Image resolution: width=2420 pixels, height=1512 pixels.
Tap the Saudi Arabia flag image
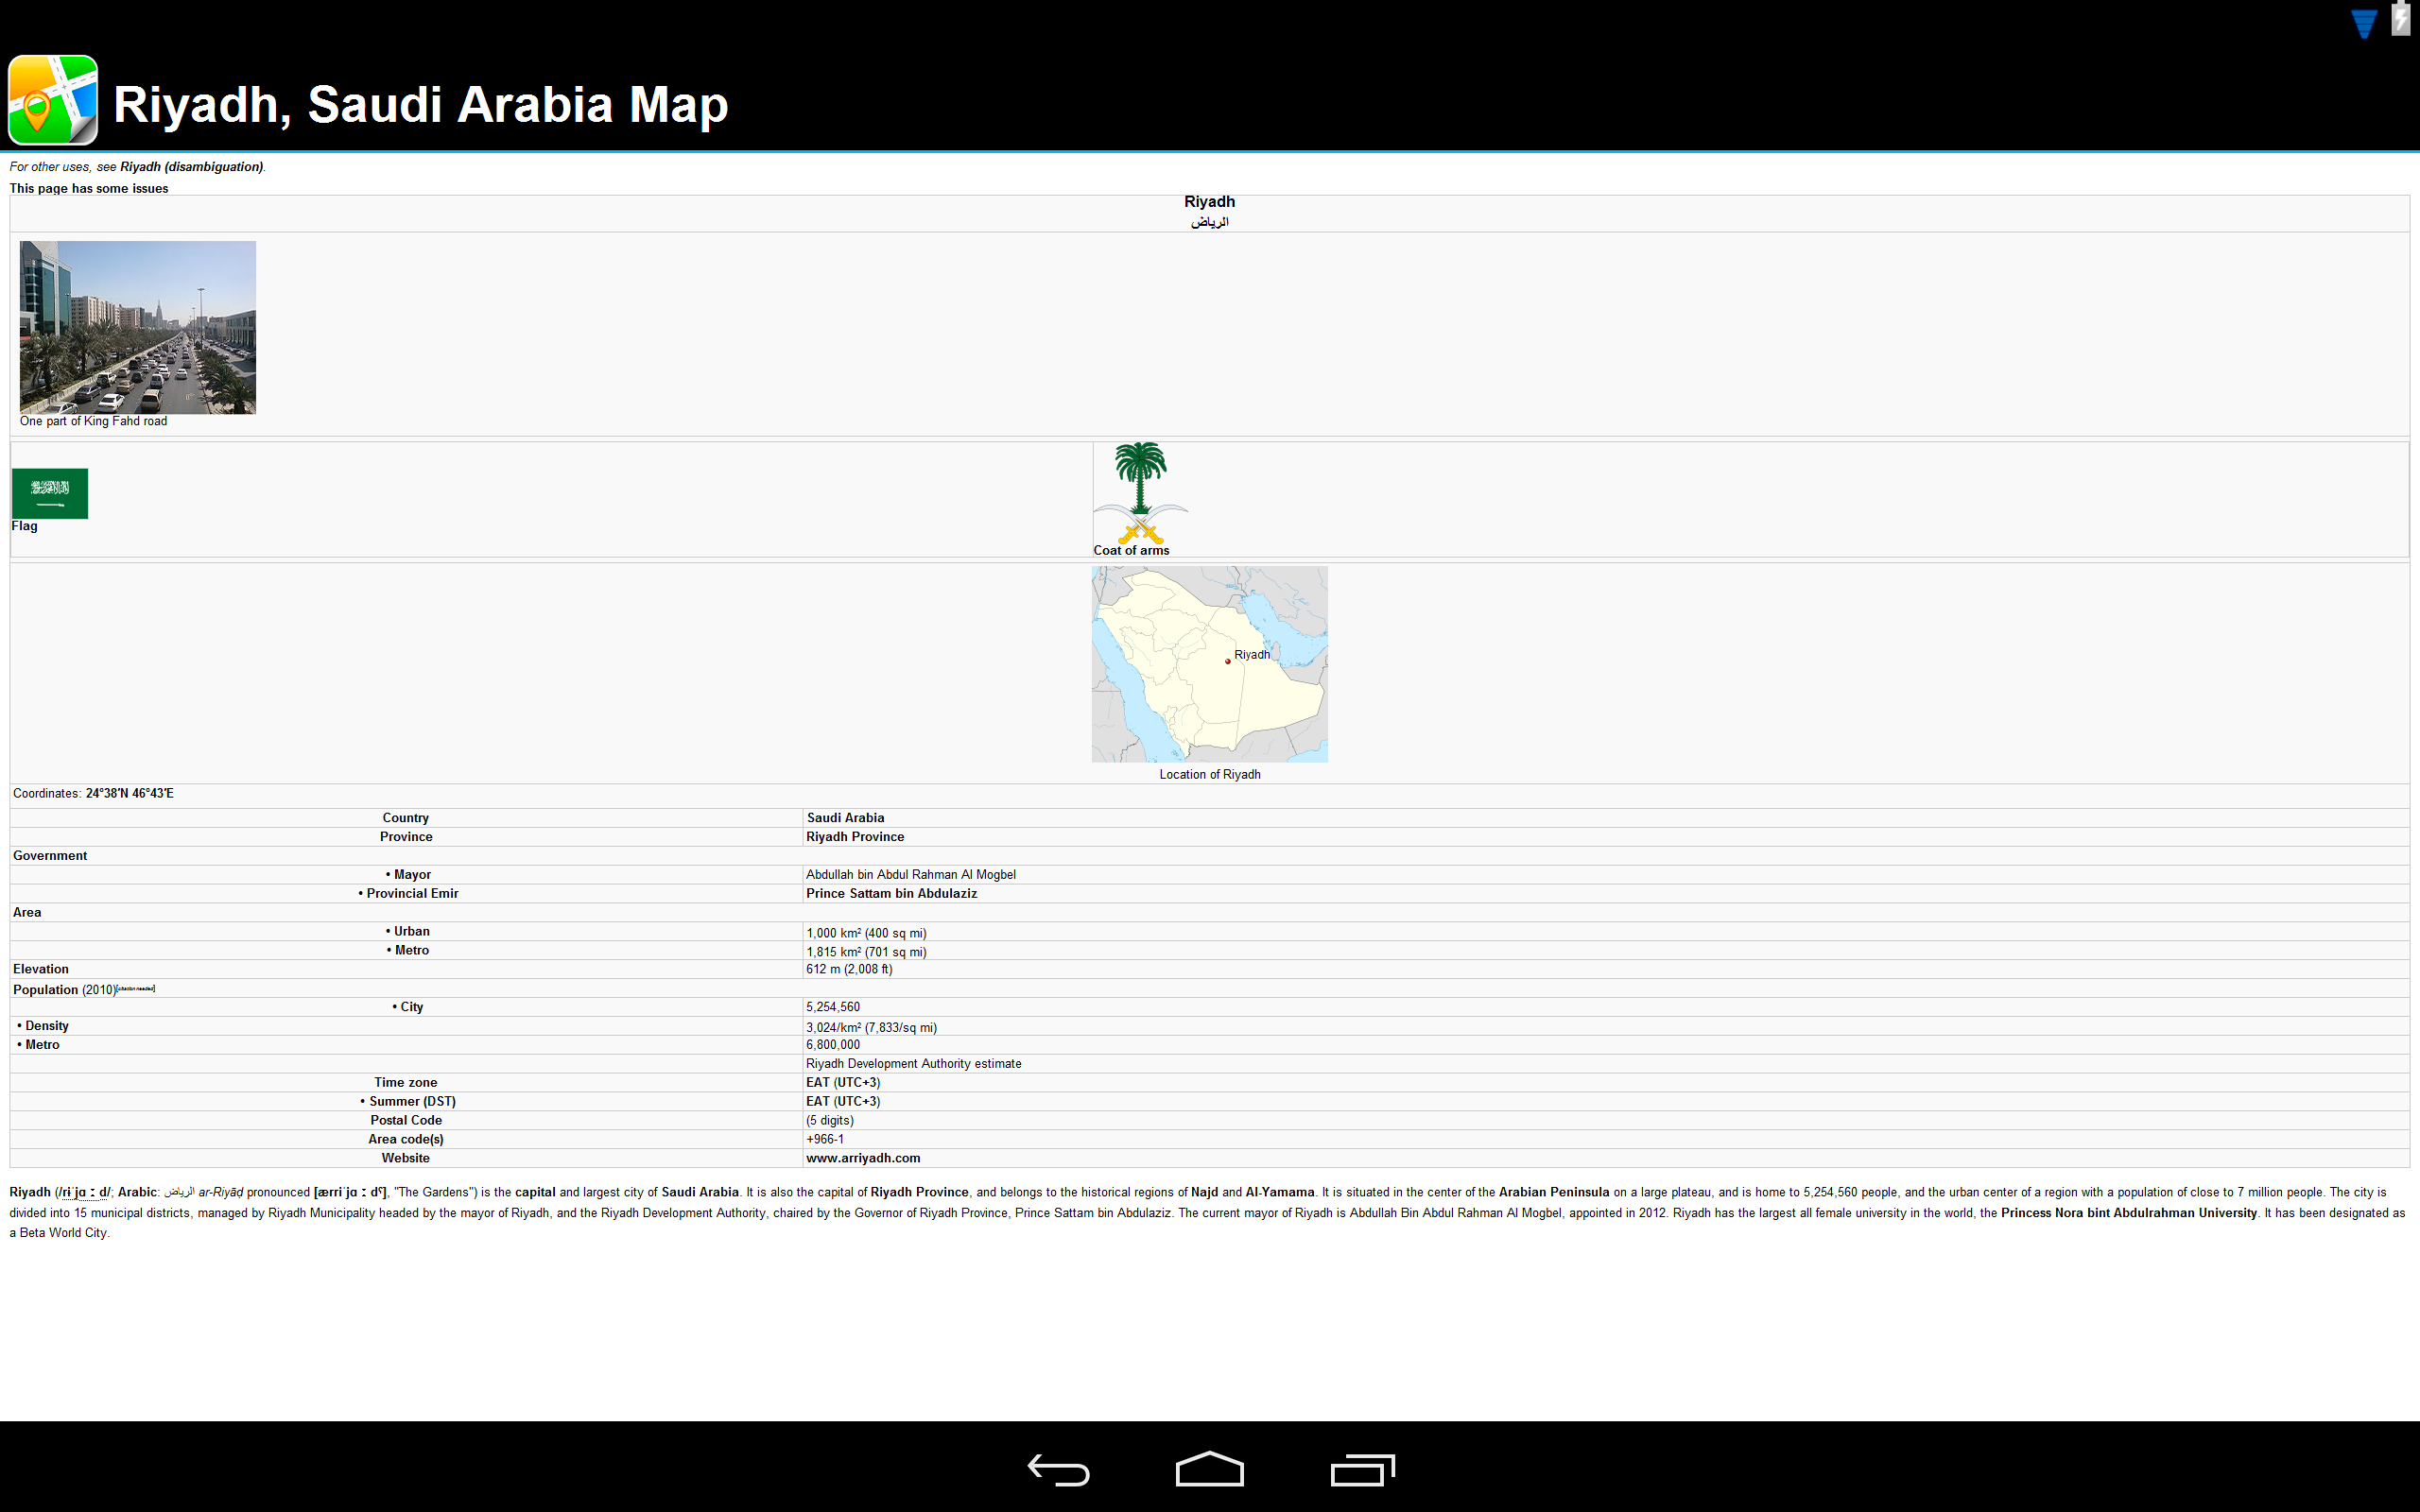50,493
